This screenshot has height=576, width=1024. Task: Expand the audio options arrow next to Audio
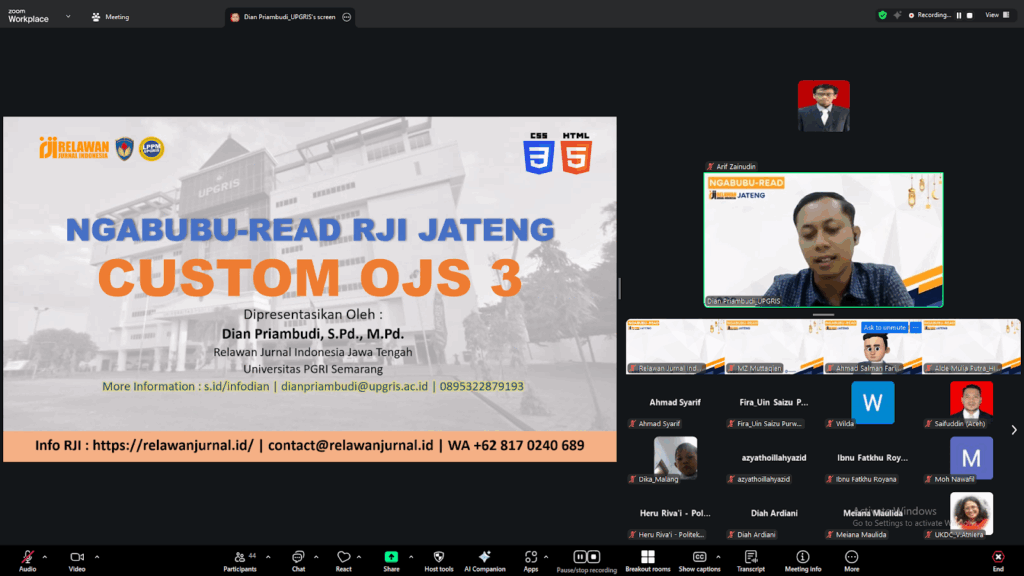coord(47,556)
